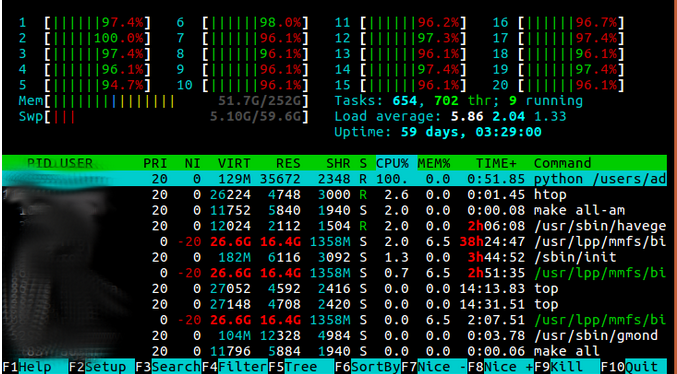Select the mmfs process with TIME 2h51:35

335,273
